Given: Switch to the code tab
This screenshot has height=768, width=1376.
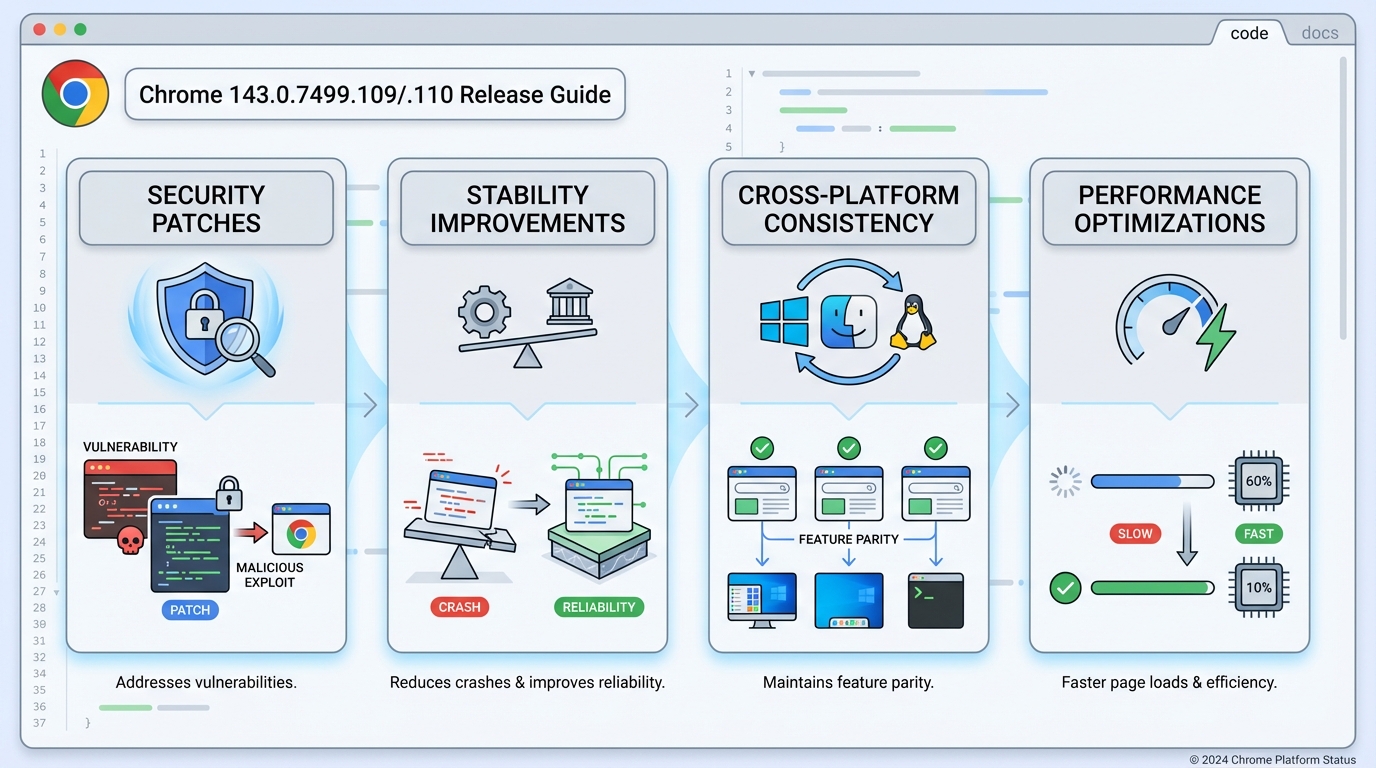Looking at the screenshot, I should (x=1249, y=33).
